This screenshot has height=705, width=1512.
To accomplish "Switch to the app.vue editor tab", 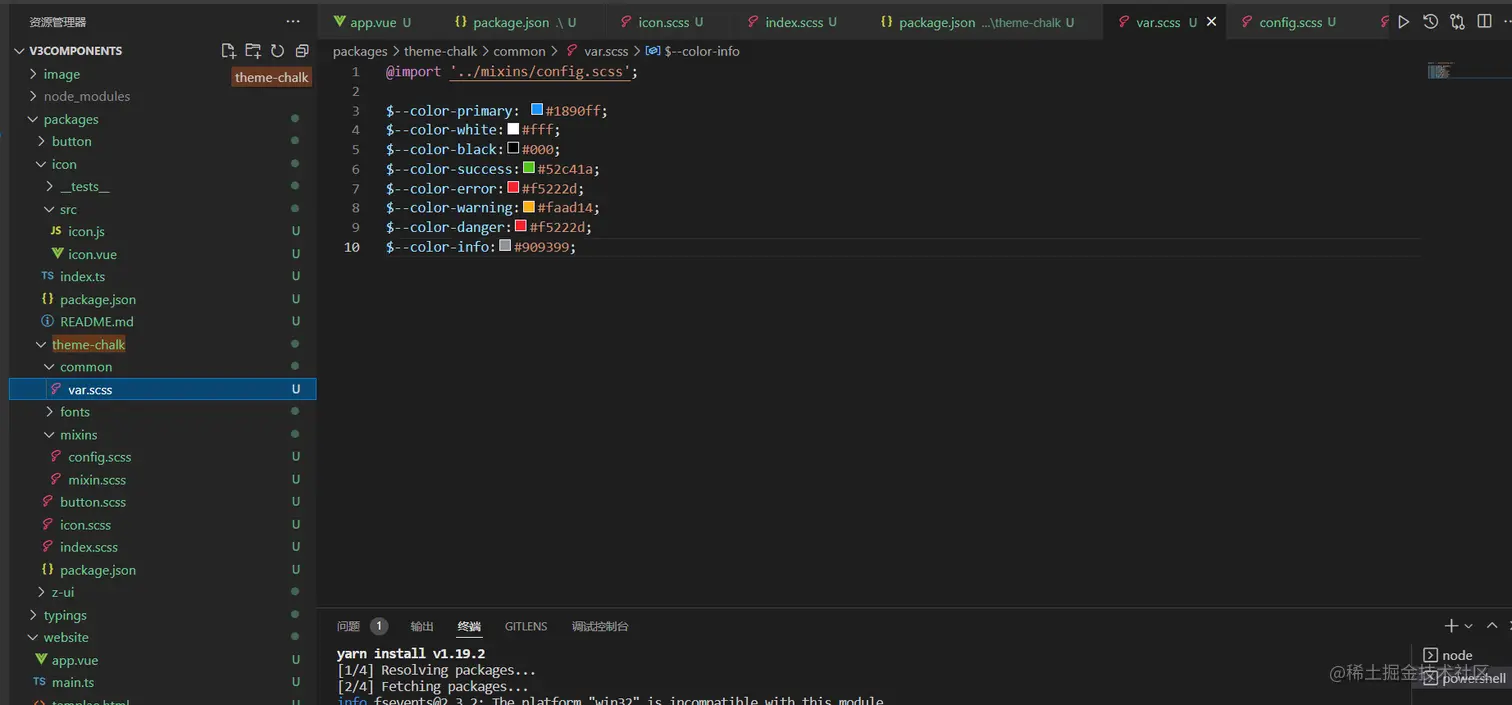I will tap(375, 22).
